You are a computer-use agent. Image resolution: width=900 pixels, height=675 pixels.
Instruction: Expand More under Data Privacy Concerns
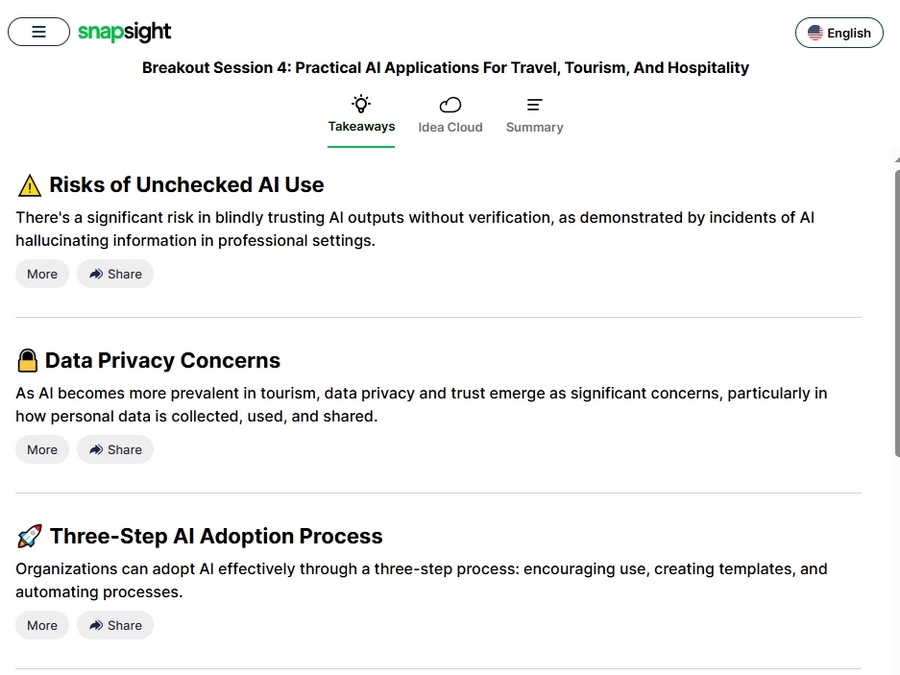(42, 449)
